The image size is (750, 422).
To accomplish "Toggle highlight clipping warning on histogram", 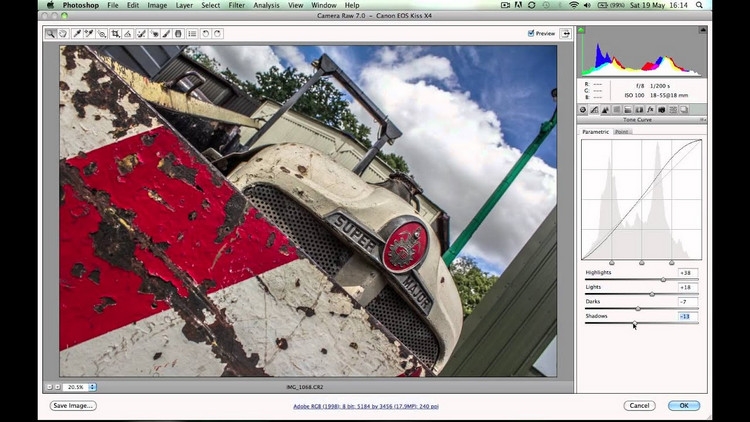I will coord(703,30).
